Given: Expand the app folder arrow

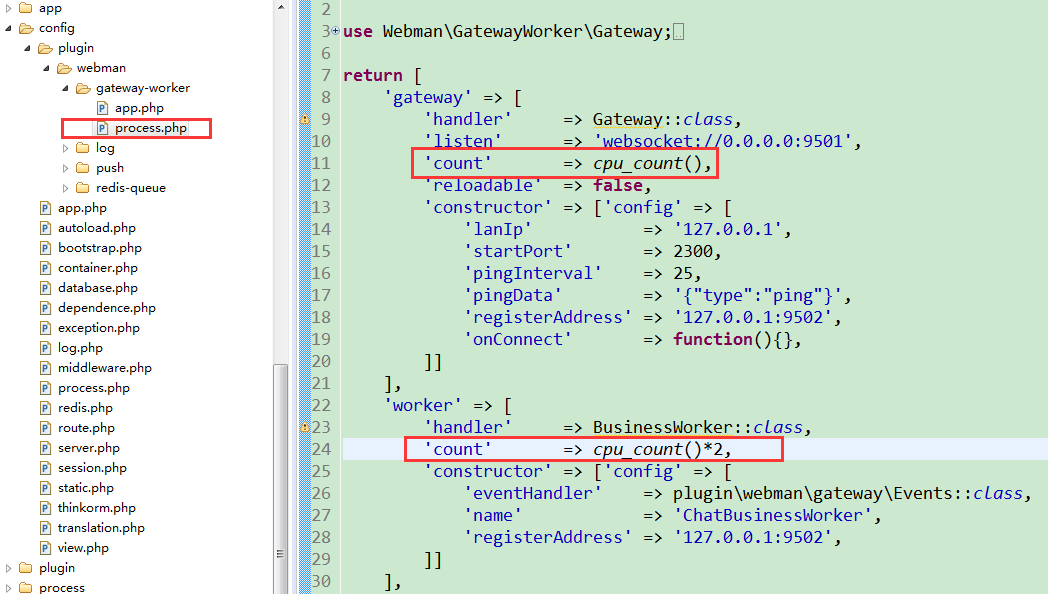Looking at the screenshot, I should (x=8, y=8).
